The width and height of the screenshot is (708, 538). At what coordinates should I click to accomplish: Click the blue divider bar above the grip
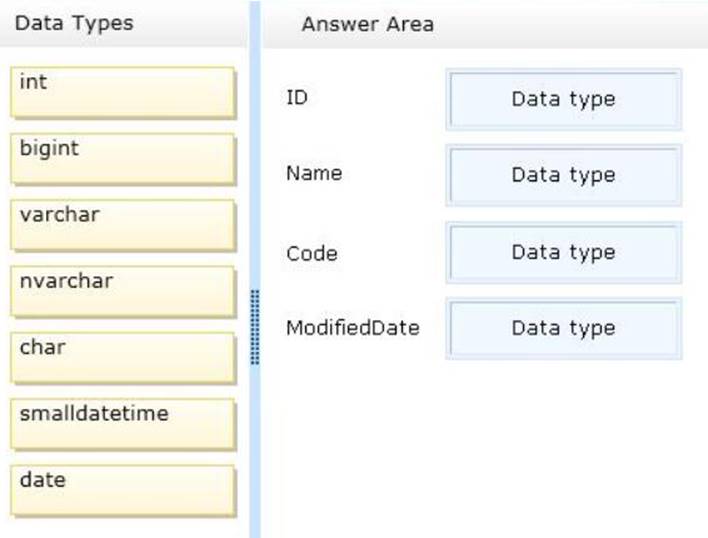(255, 150)
